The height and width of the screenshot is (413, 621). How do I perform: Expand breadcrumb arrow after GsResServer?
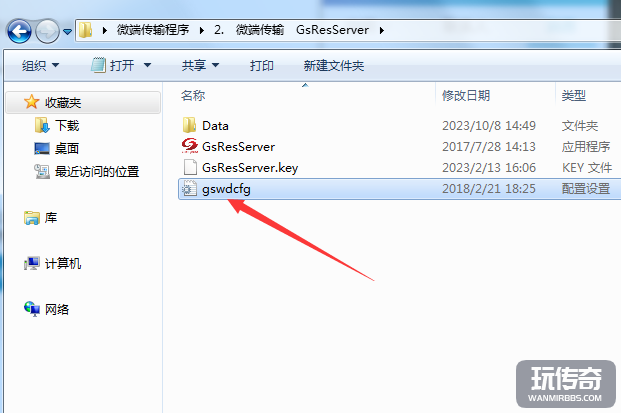382,30
